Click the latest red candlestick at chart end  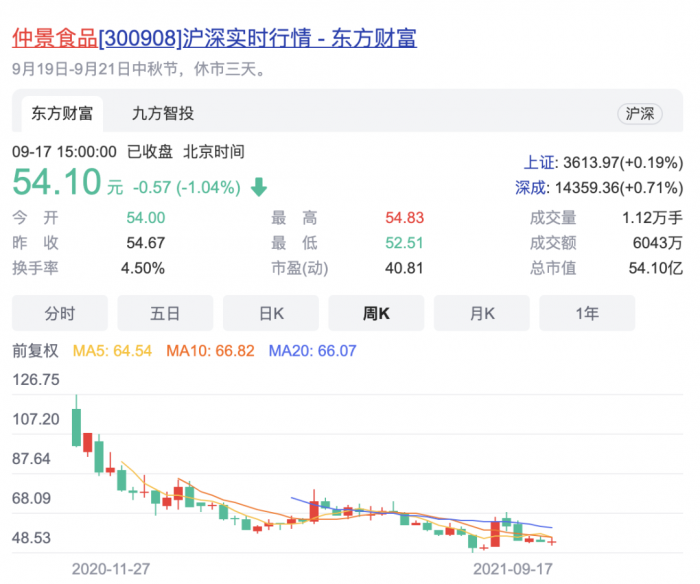(552, 542)
